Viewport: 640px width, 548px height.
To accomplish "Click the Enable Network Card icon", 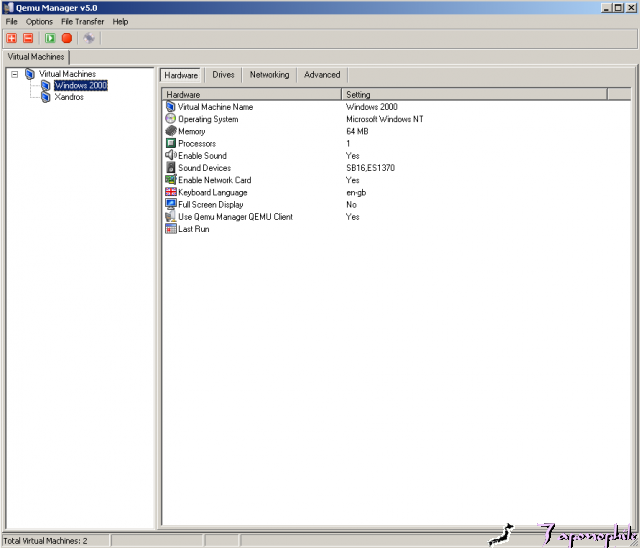I will (171, 180).
